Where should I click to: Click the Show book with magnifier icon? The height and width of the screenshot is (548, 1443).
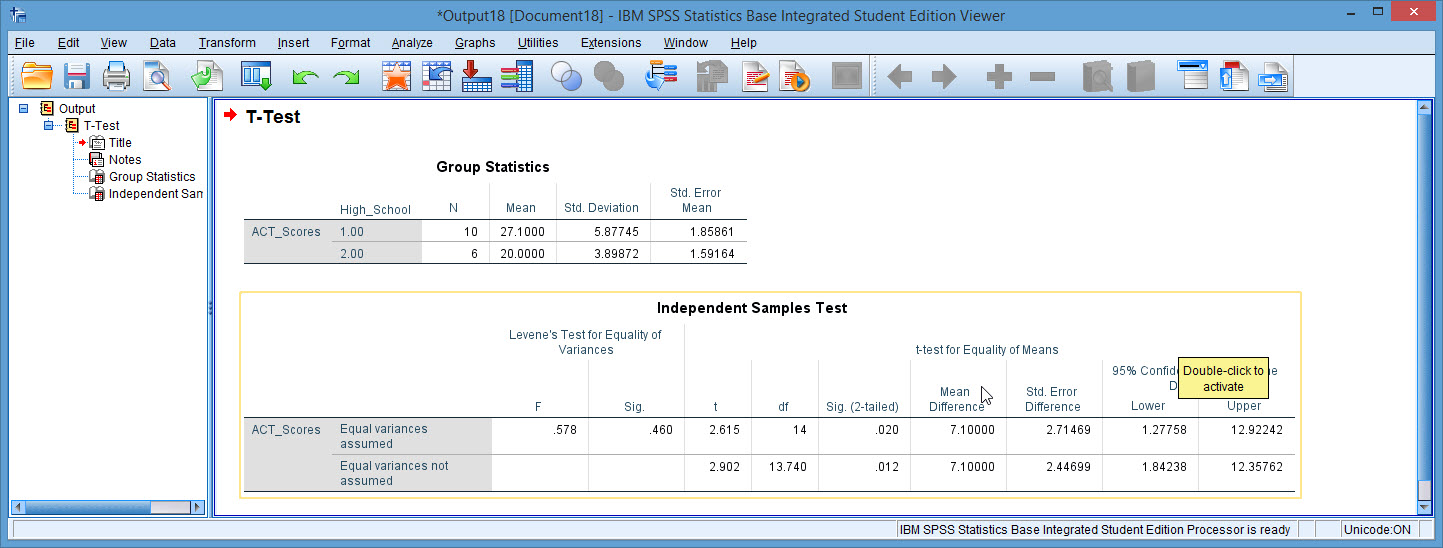(1098, 76)
